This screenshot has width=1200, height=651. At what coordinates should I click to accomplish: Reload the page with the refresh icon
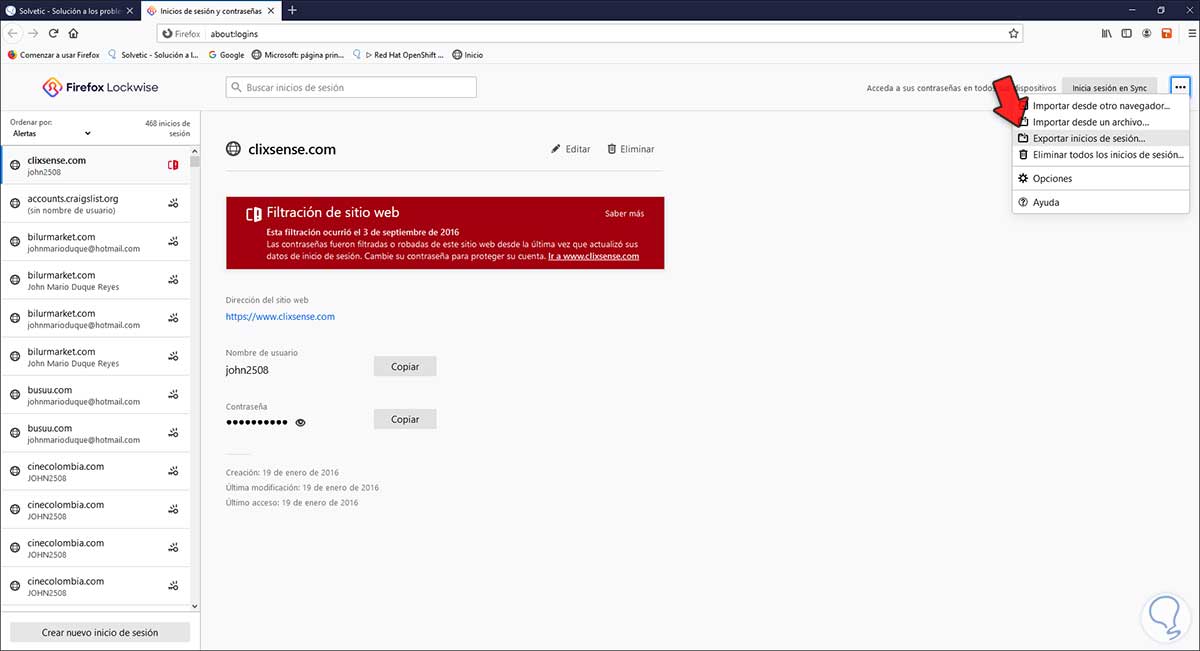pos(54,33)
